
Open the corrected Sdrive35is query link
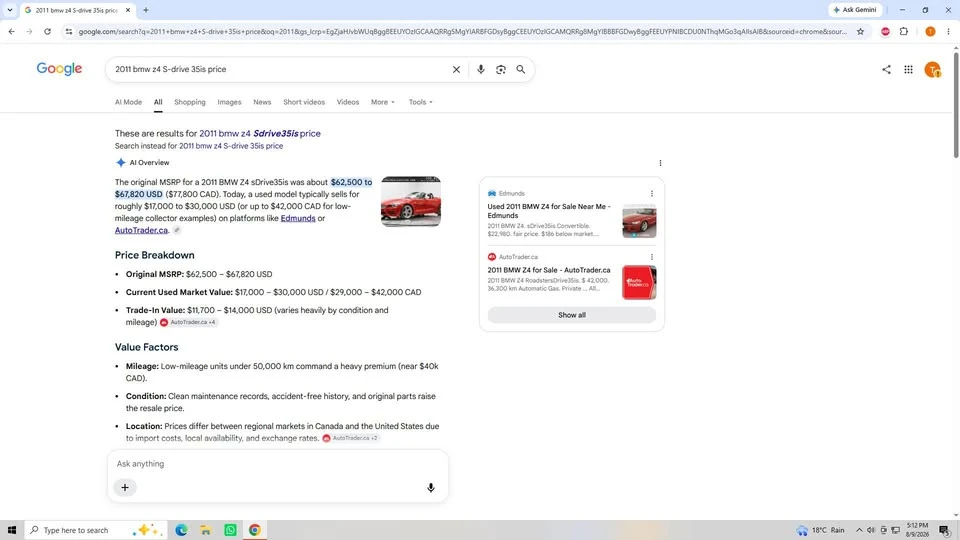click(x=260, y=133)
